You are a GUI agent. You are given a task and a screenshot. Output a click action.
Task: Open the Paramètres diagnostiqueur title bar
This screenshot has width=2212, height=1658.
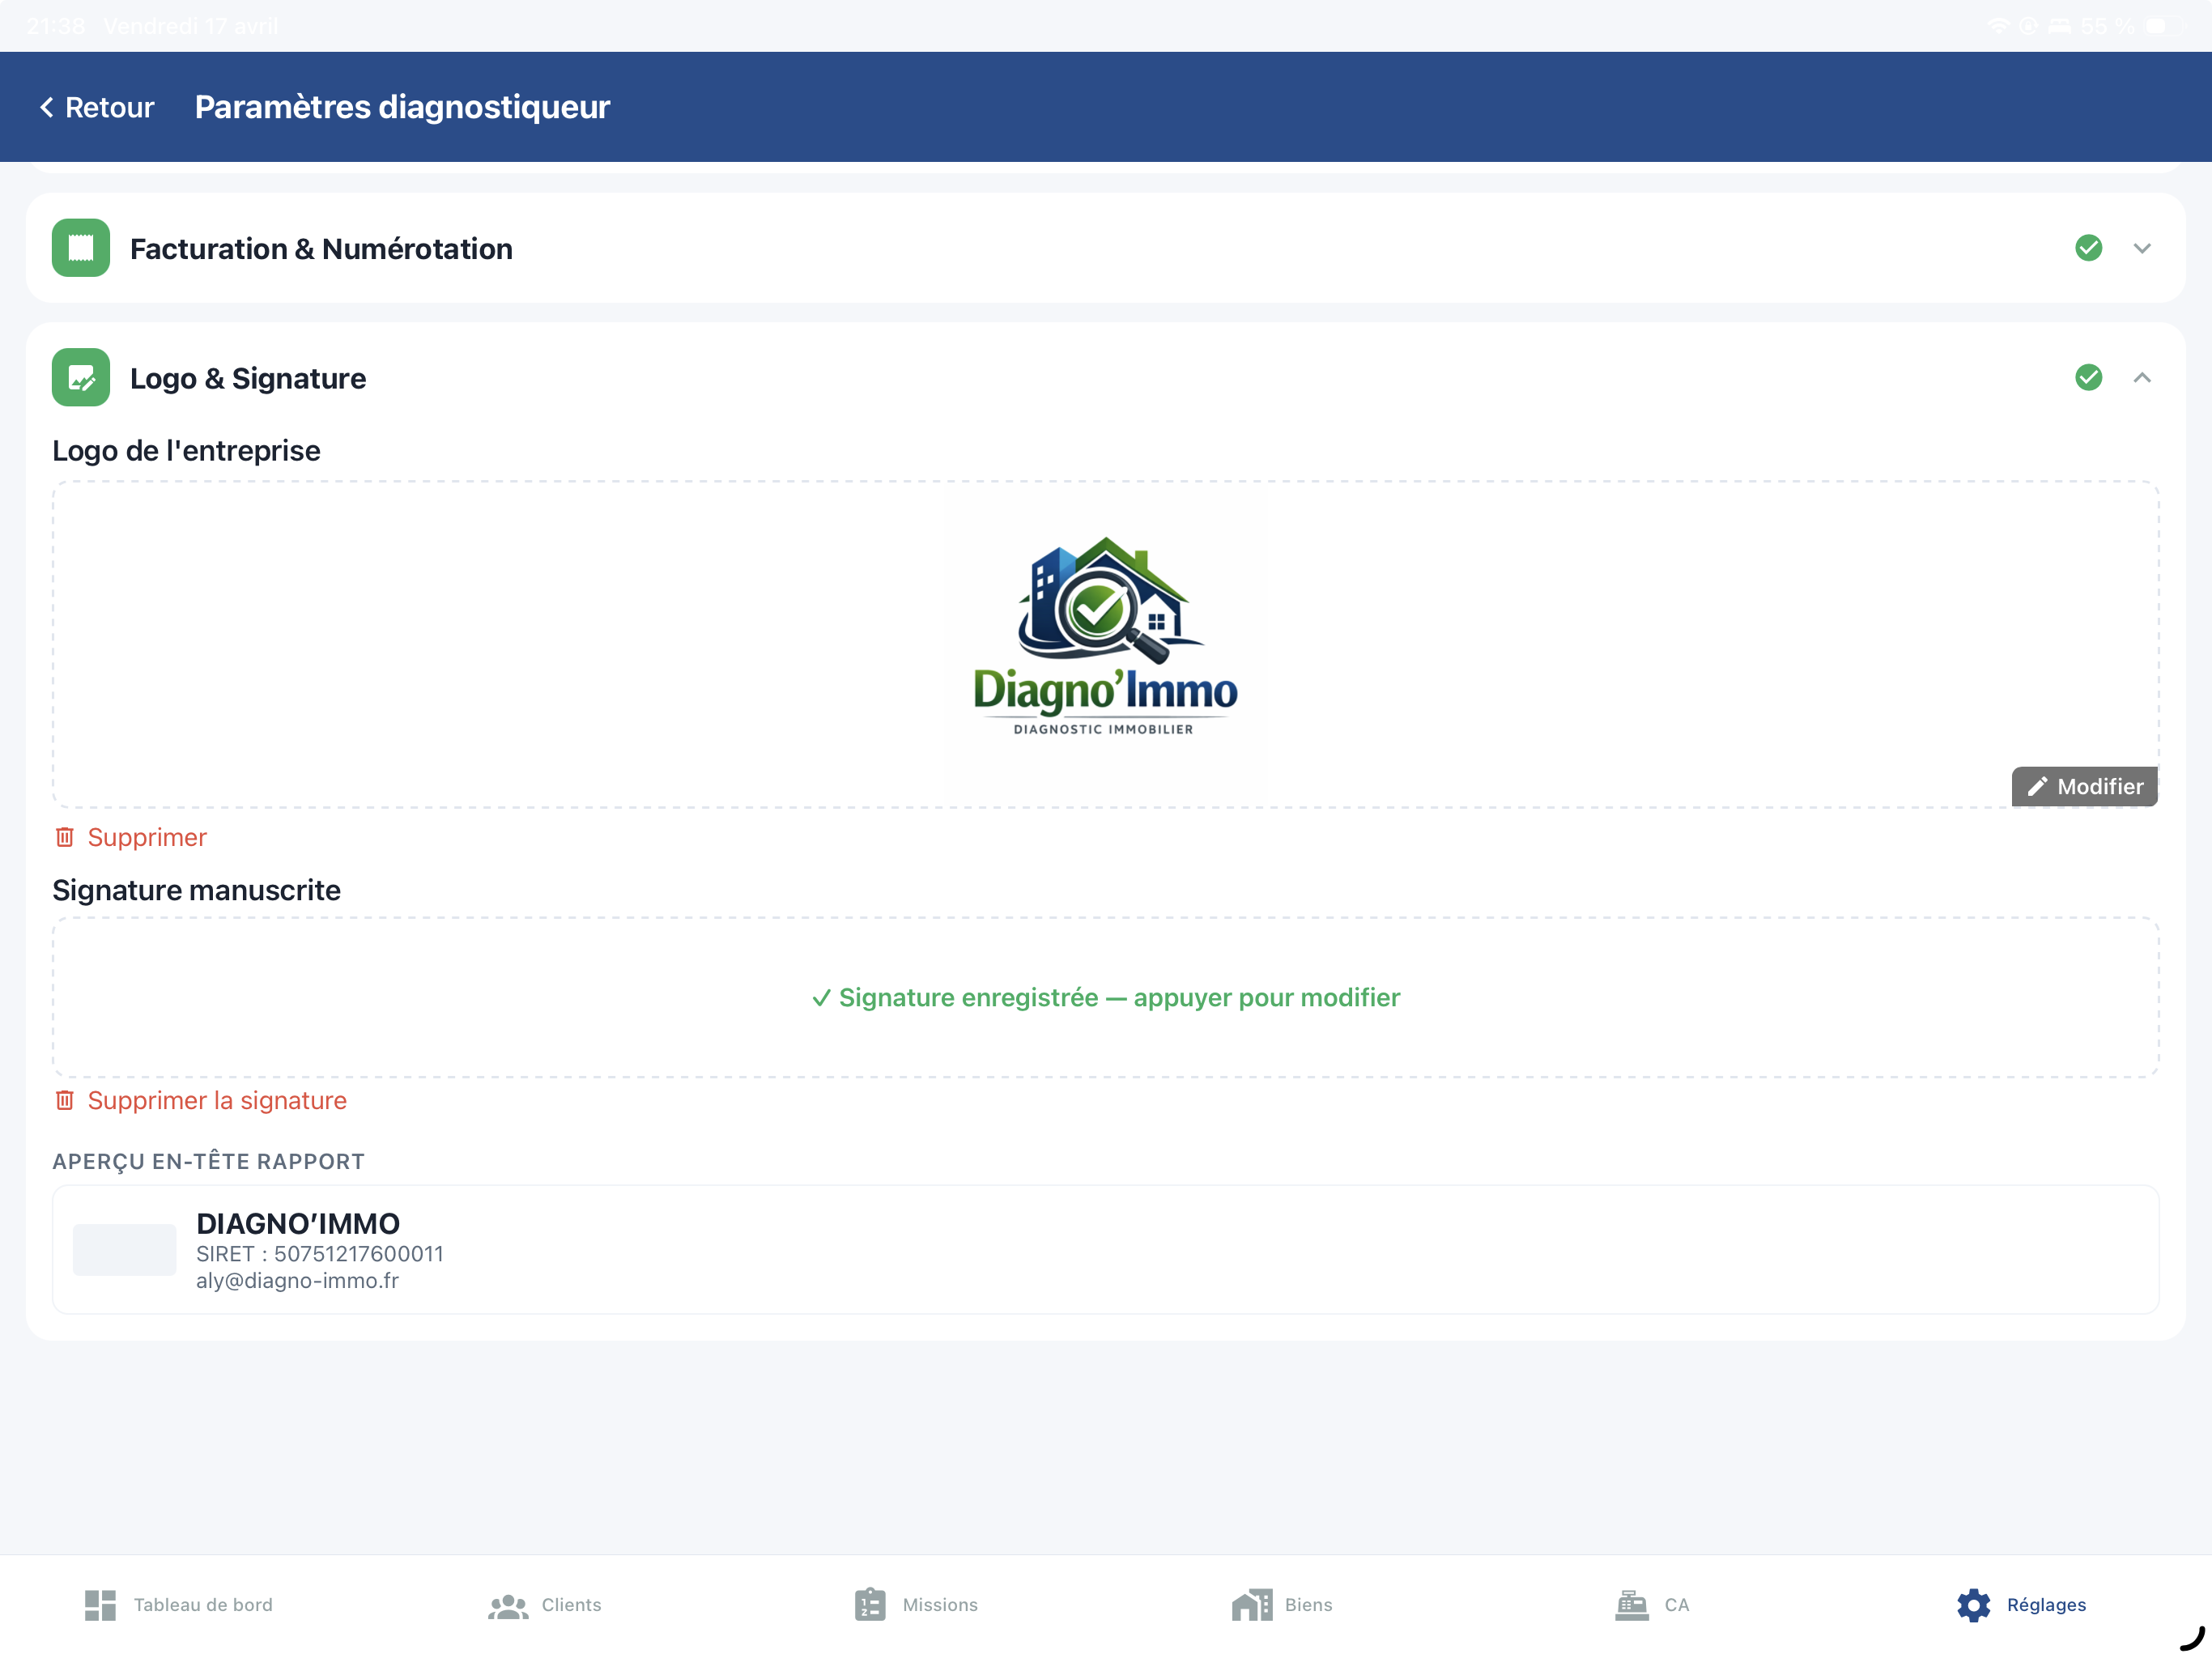[x=401, y=107]
